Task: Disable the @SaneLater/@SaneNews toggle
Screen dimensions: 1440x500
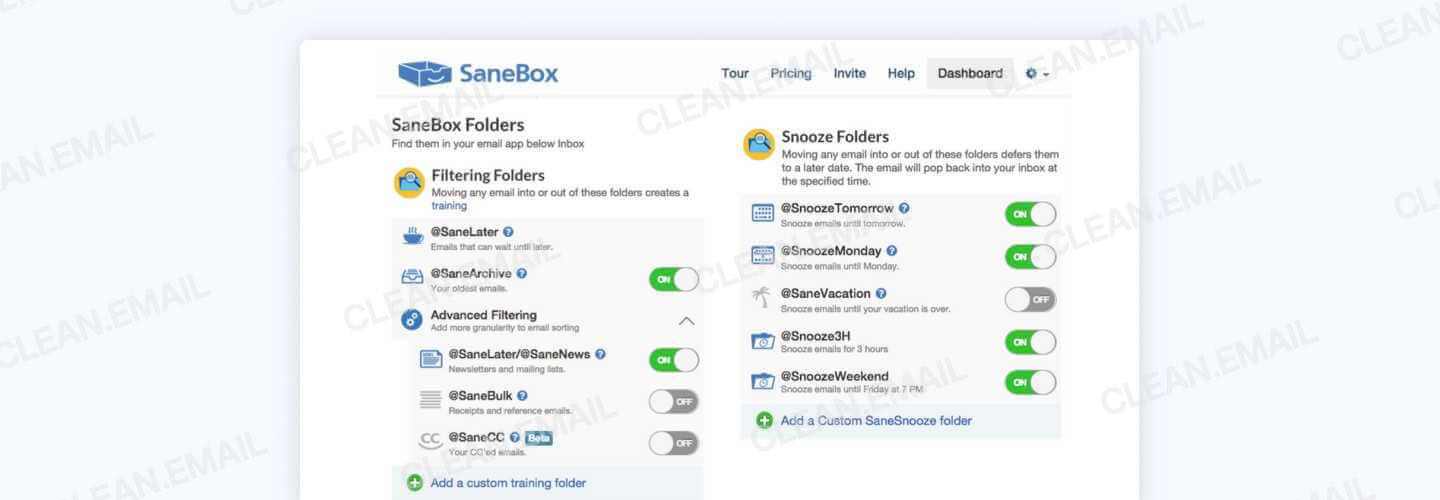Action: click(x=674, y=360)
